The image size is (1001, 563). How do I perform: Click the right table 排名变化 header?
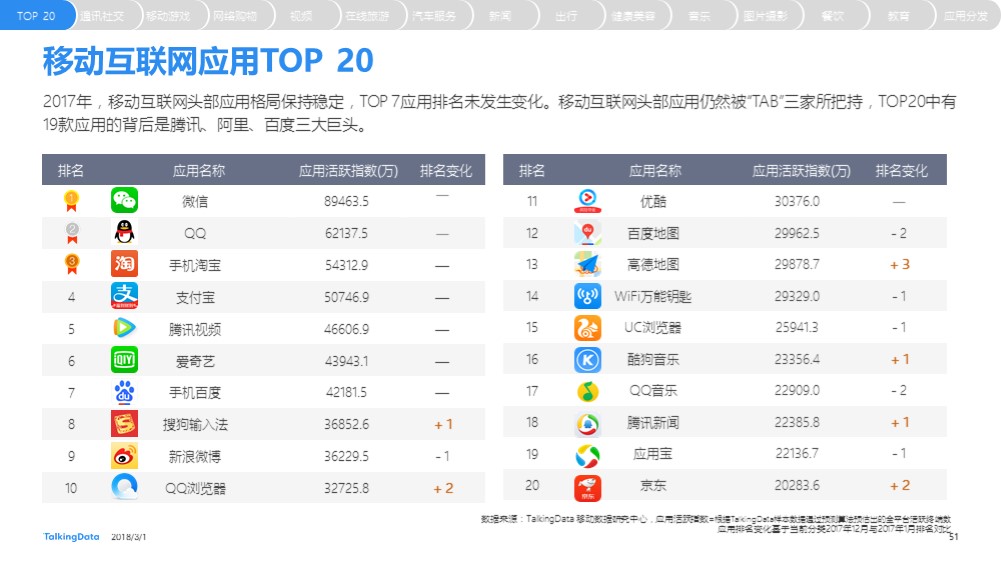(901, 170)
